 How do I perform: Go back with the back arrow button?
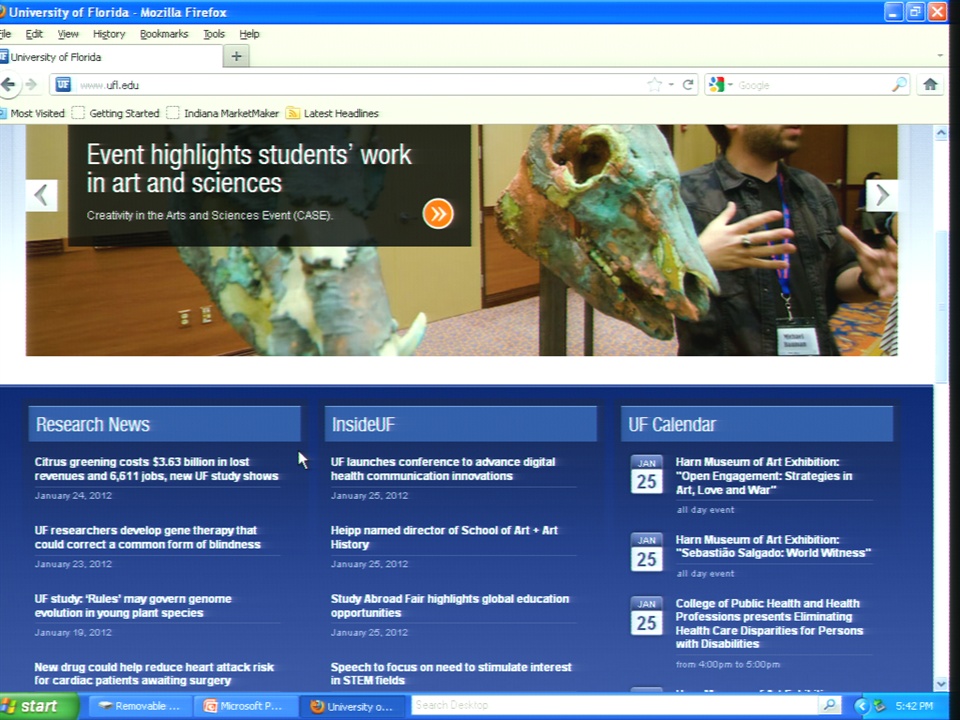9,84
